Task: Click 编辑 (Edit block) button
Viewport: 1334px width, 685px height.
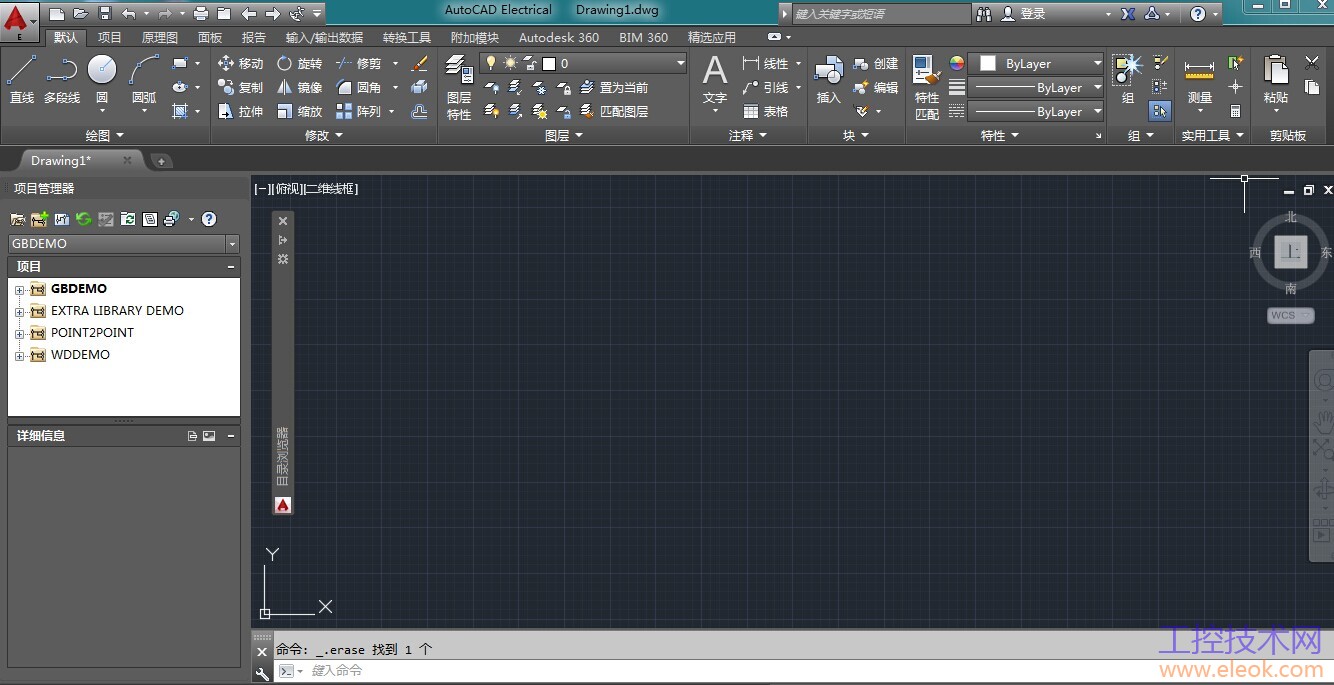Action: click(x=876, y=87)
